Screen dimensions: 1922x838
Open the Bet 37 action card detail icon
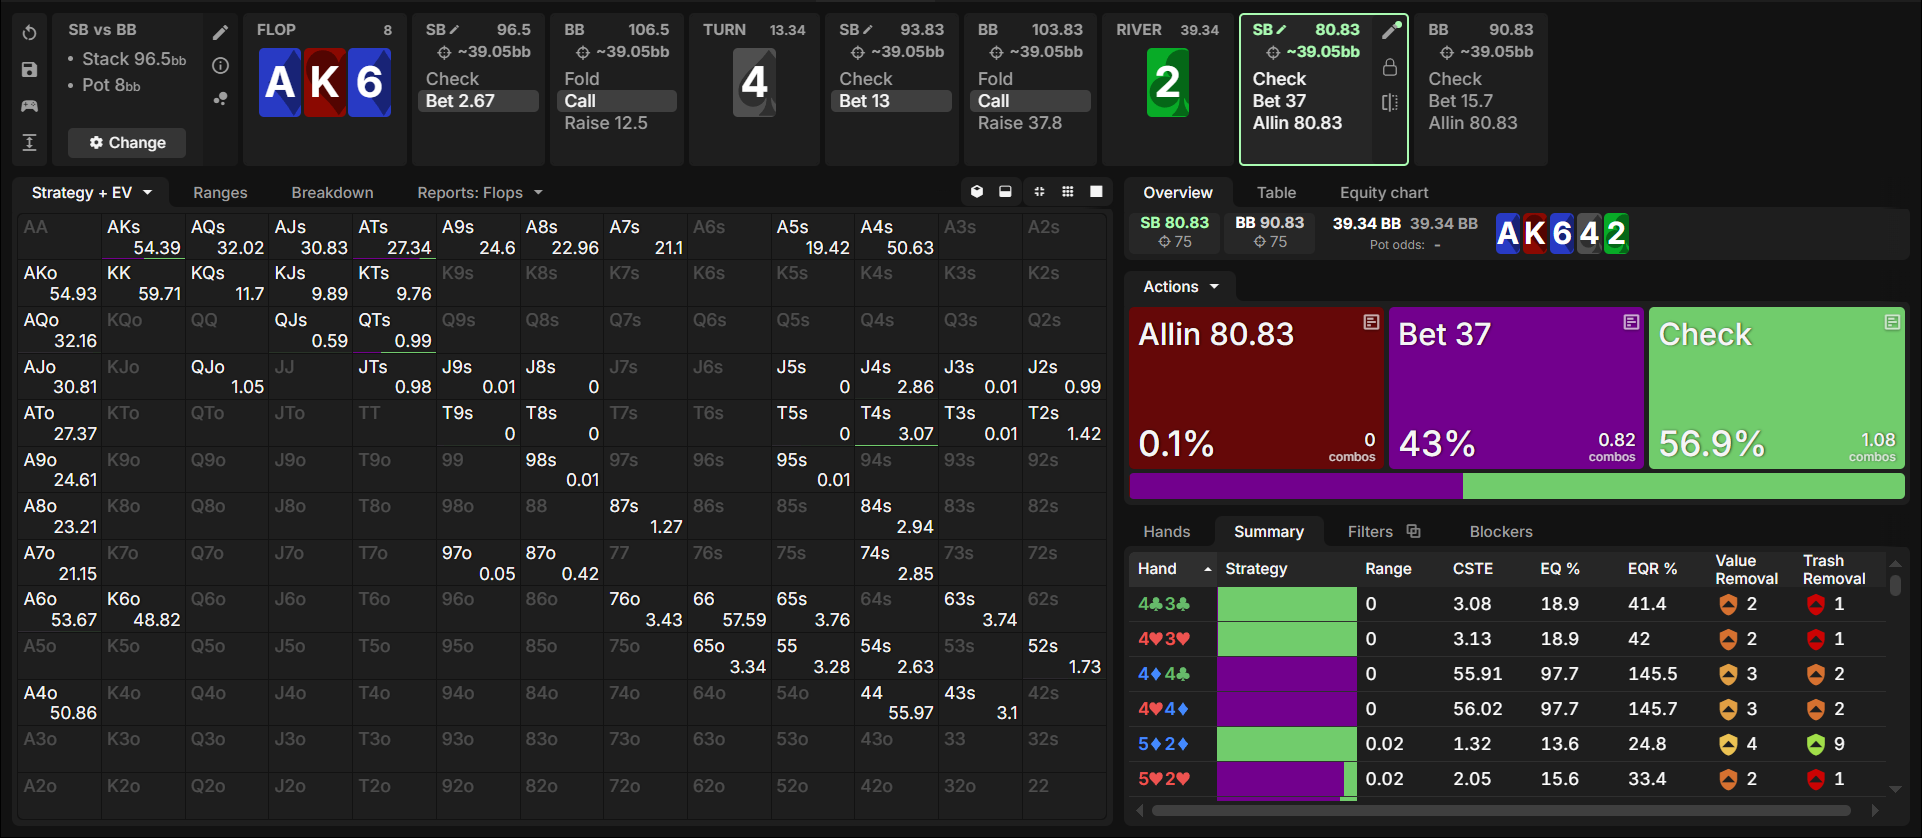(x=1631, y=322)
